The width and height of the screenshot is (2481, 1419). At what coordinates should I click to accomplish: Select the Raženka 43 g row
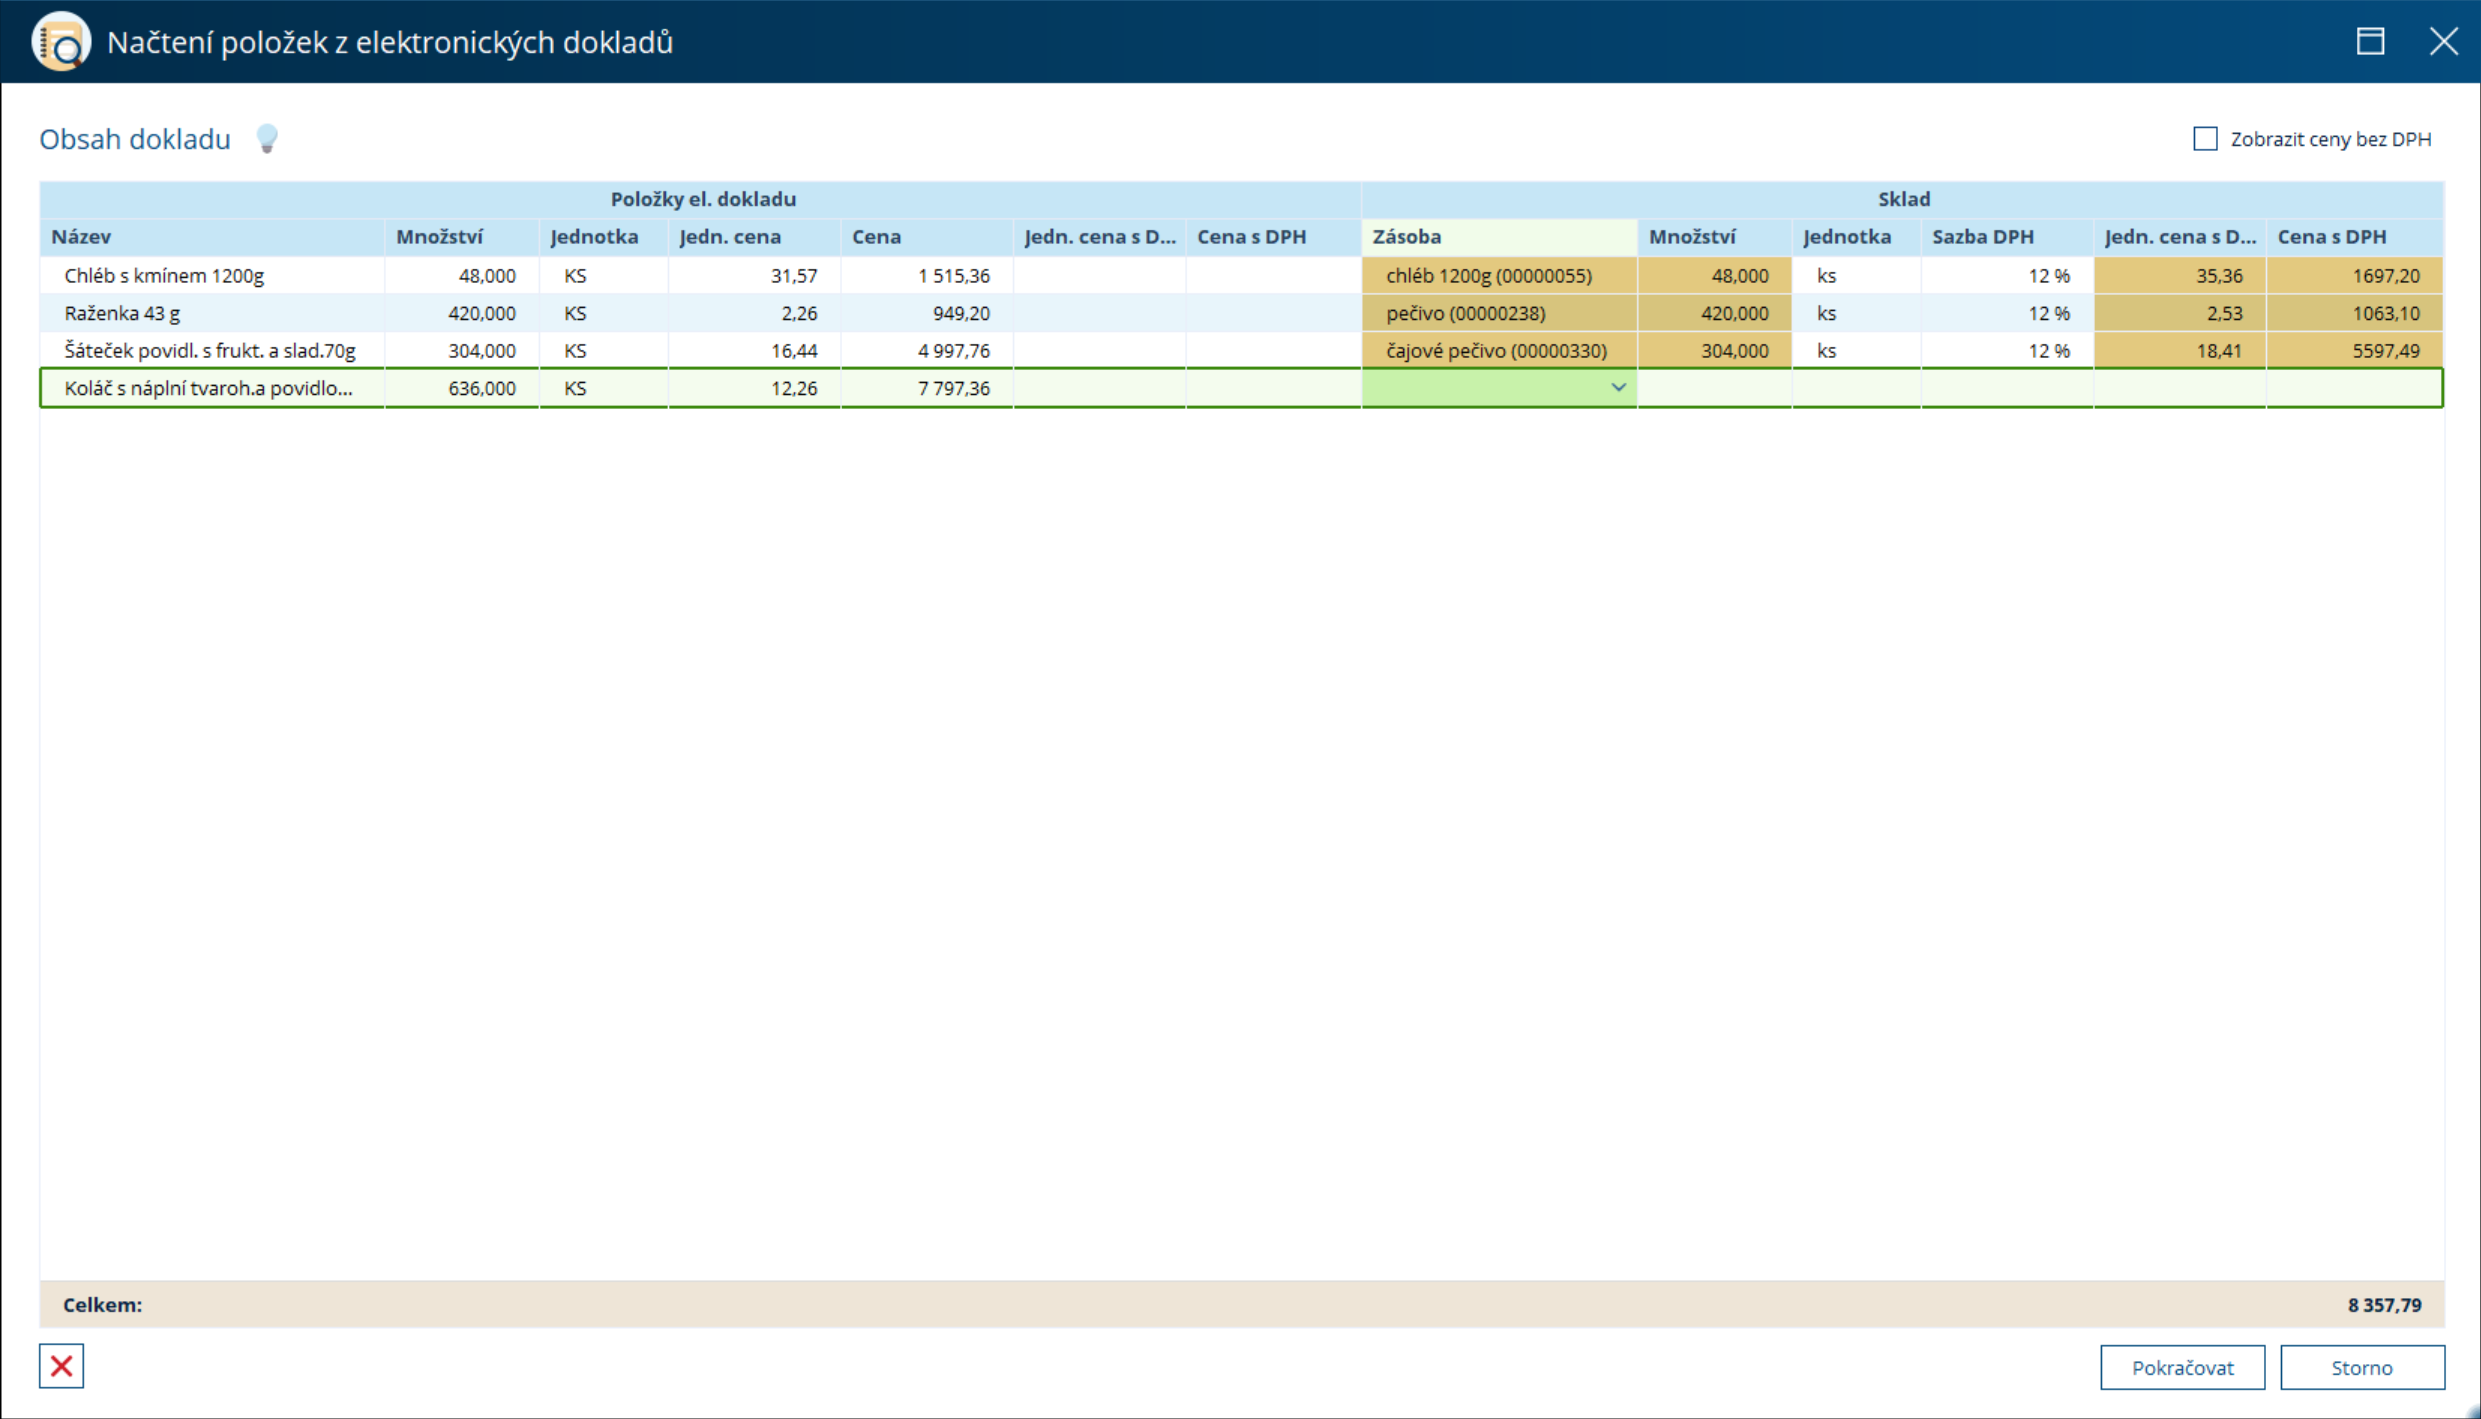pyautogui.click(x=122, y=314)
